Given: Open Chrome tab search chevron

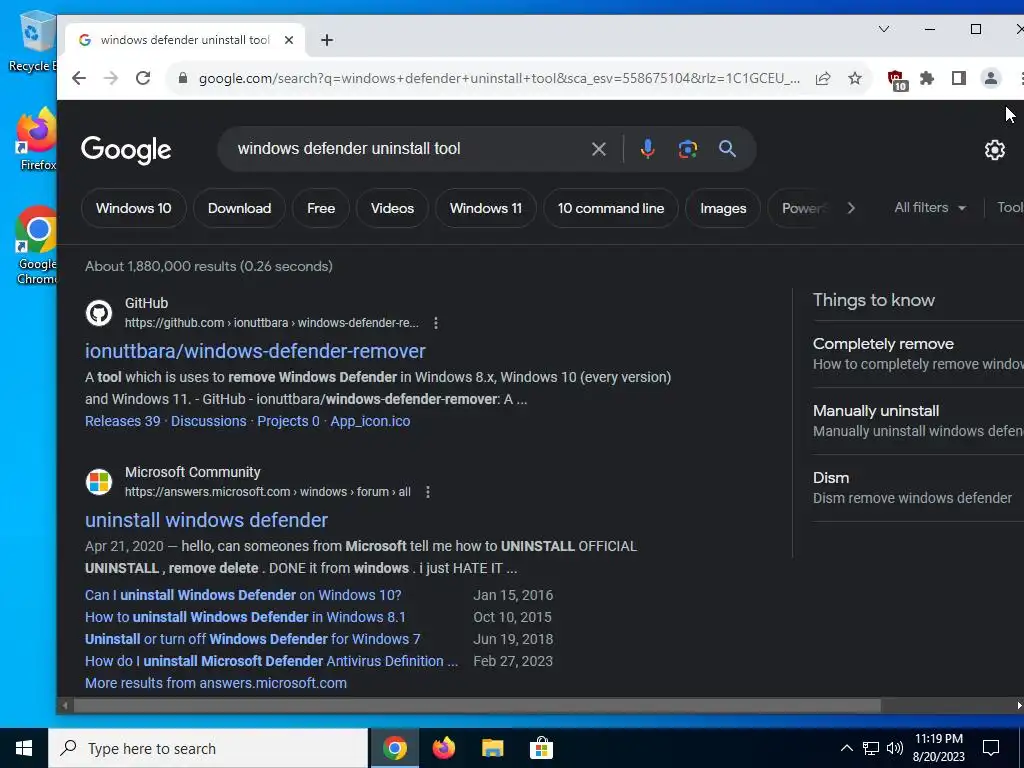Looking at the screenshot, I should (x=884, y=29).
